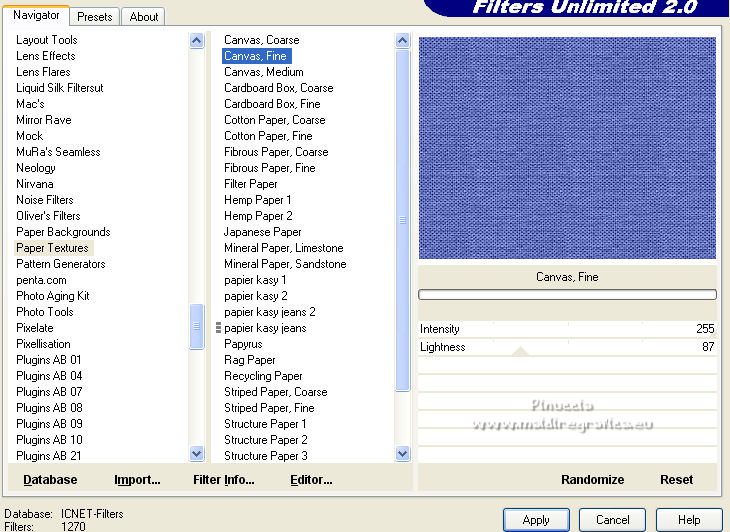The width and height of the screenshot is (730, 532).
Task: Choose Cardboard Box, Coarse filter
Action: (x=278, y=88)
